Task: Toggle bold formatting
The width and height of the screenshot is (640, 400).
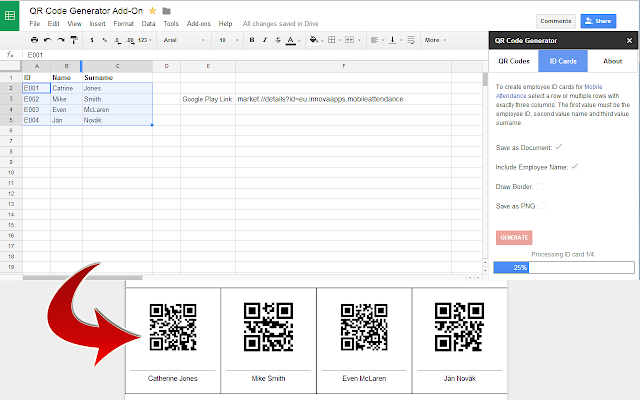Action: click(x=252, y=40)
